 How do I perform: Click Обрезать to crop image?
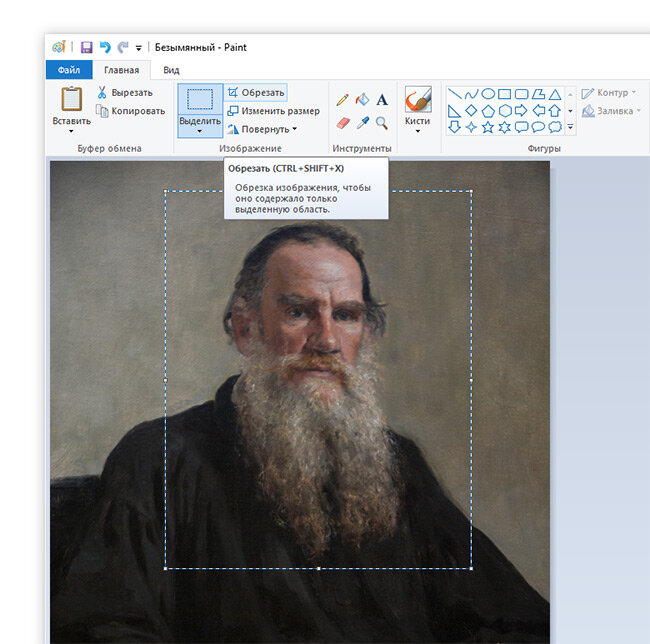[x=256, y=92]
